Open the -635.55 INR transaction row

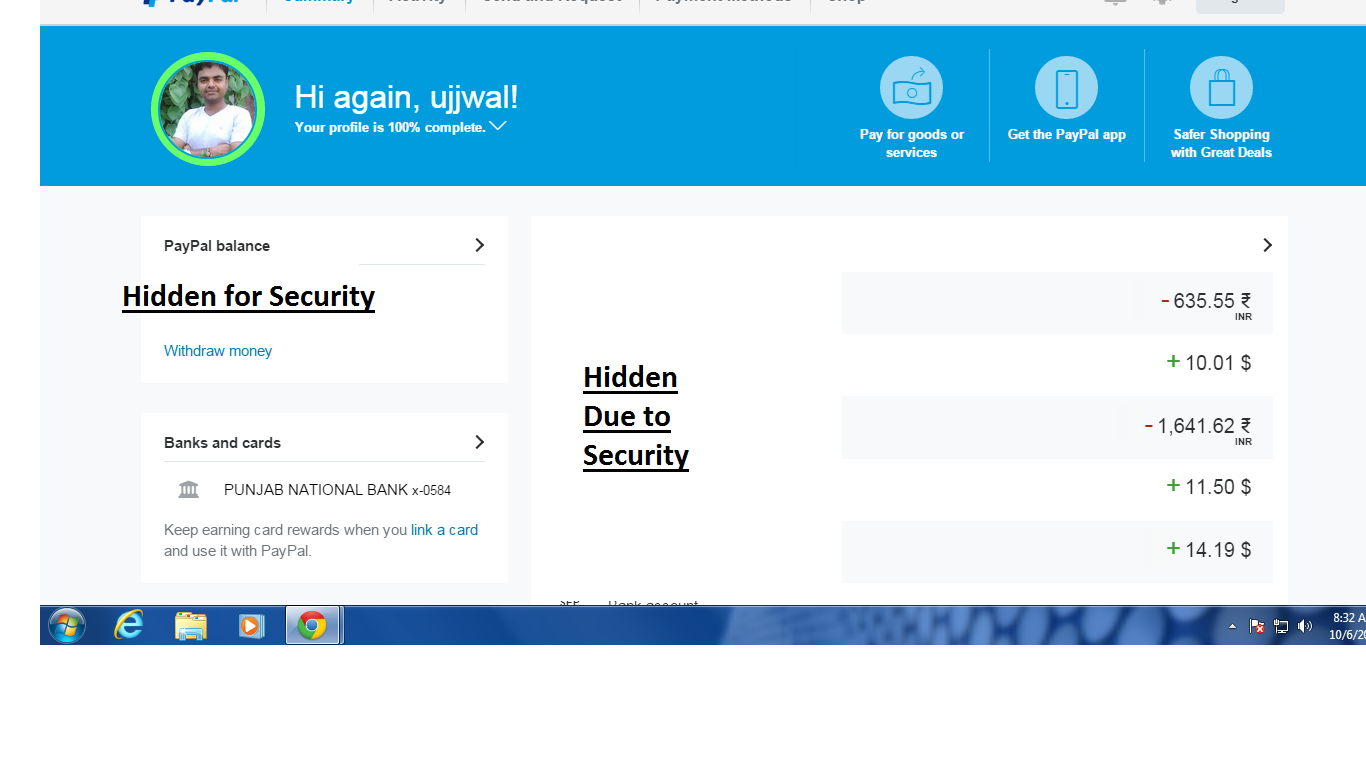pos(1057,303)
